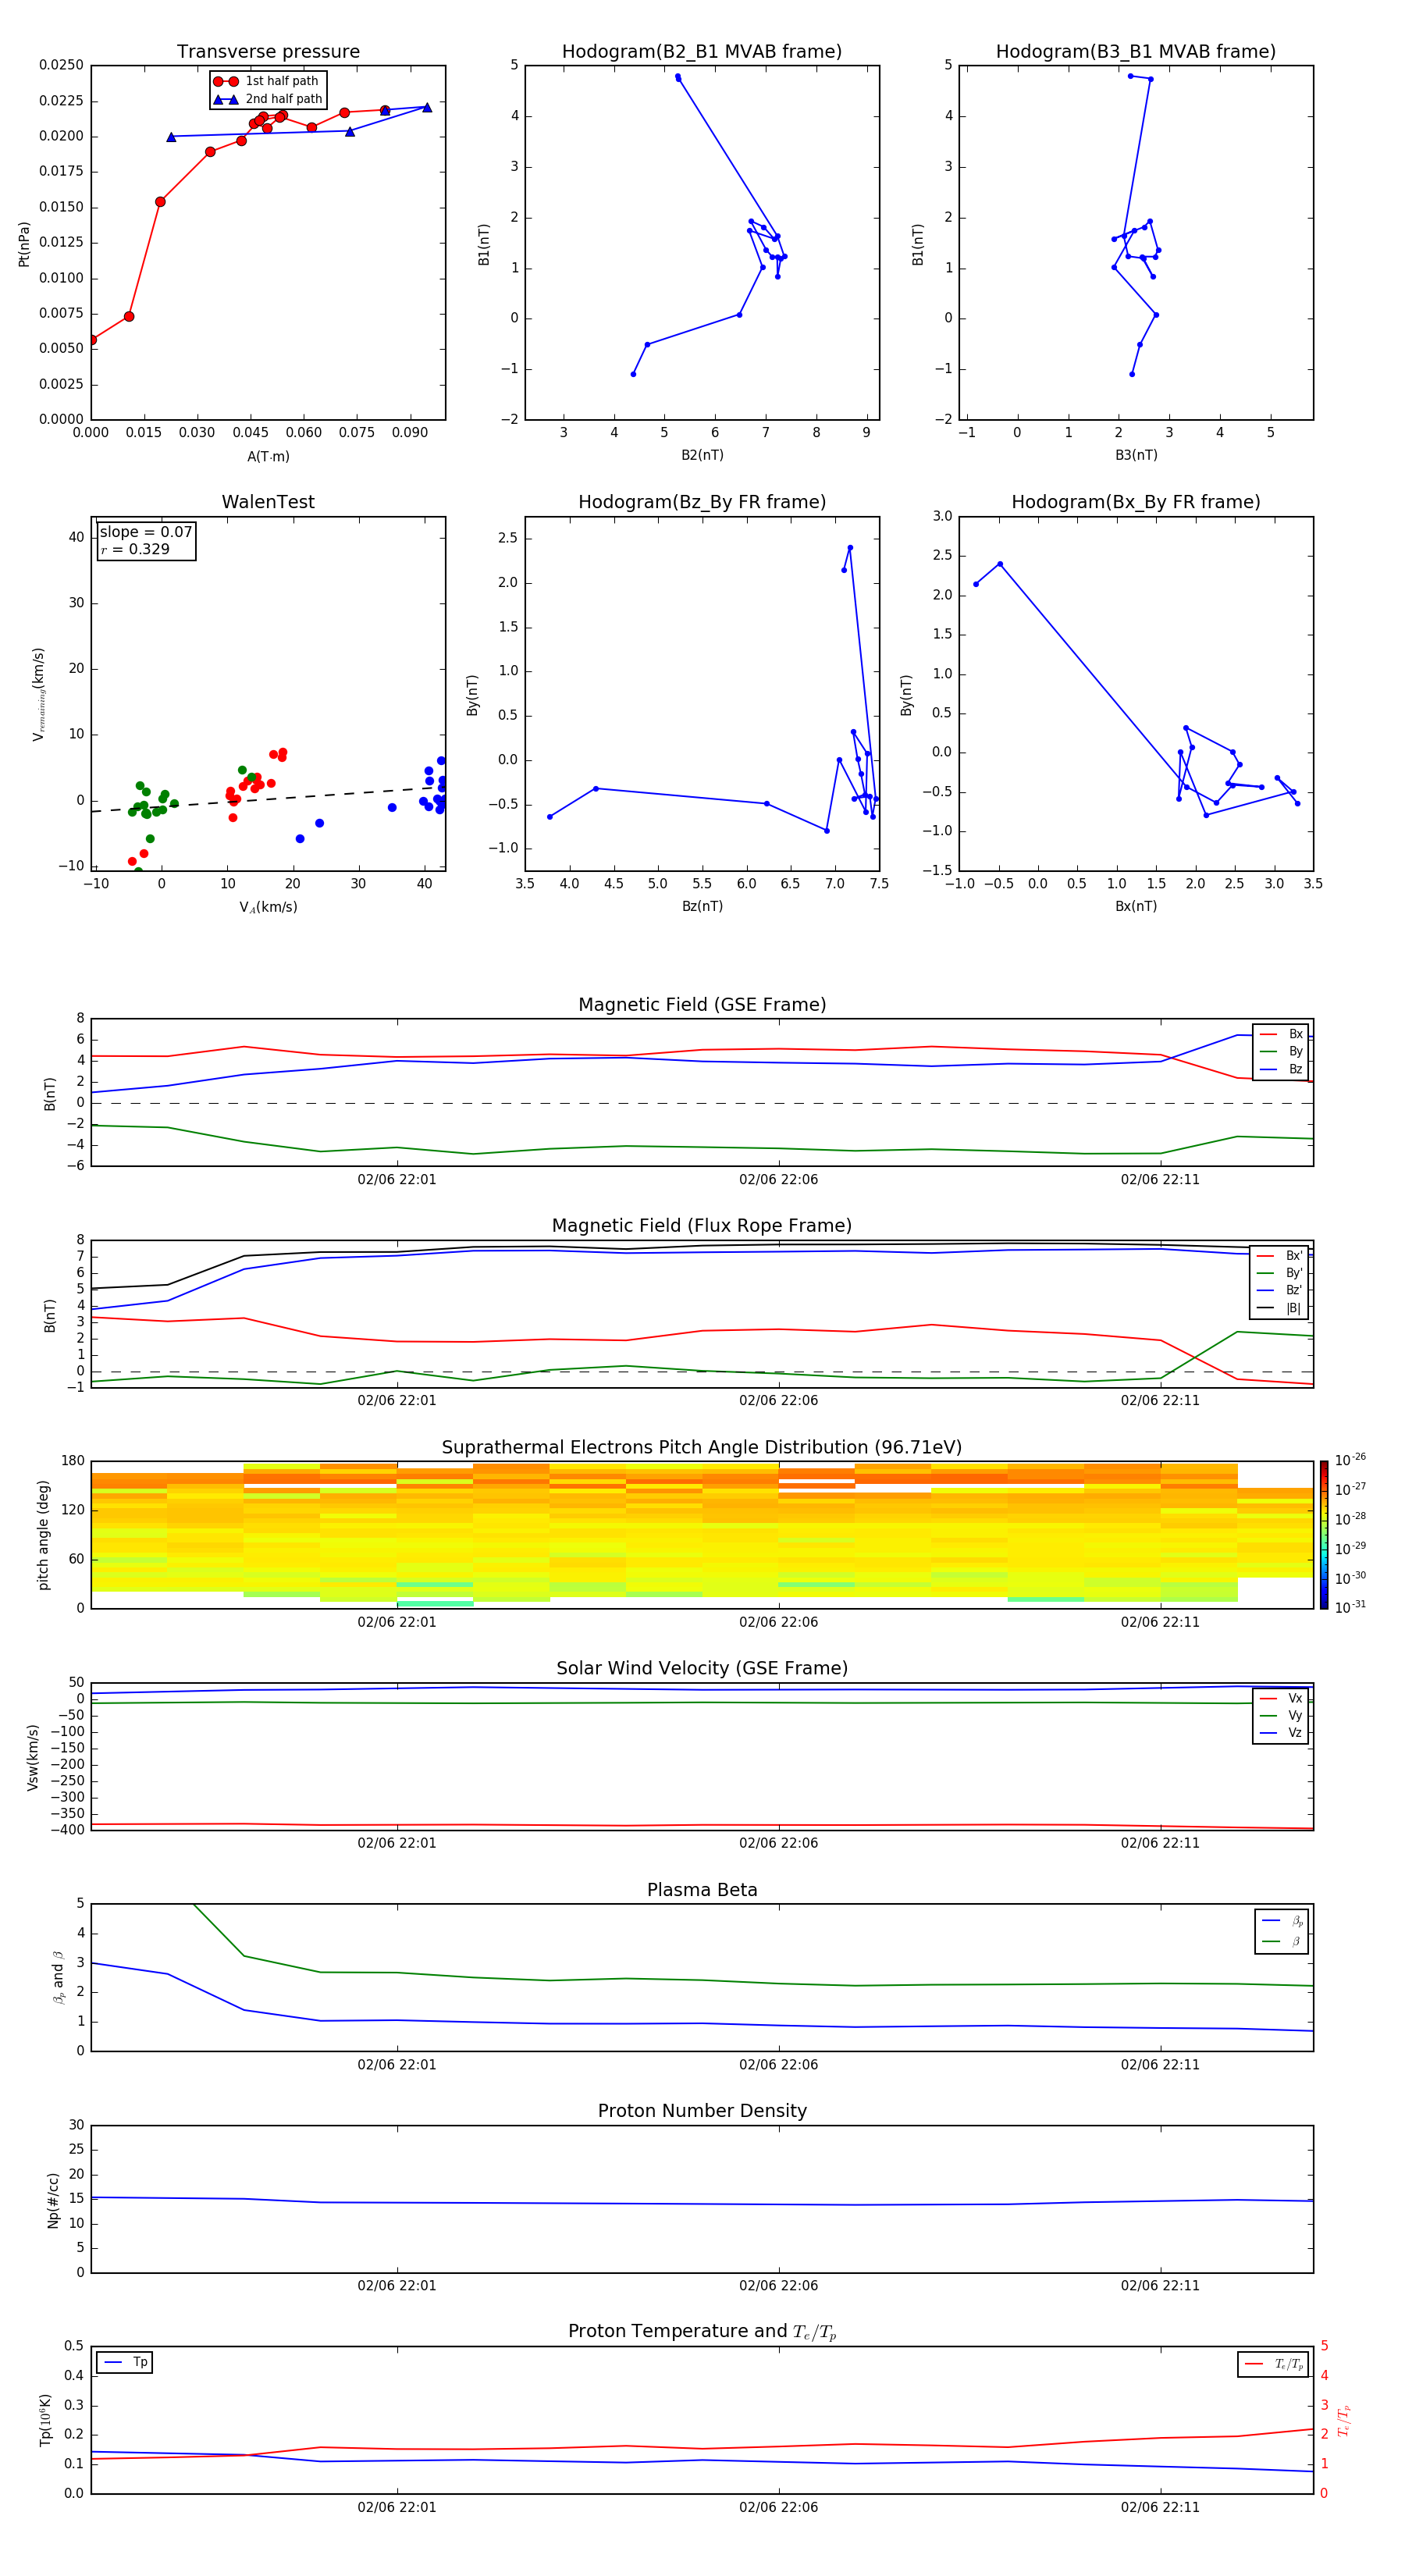
Task: Click the Hodogram(Bz_By FR frame) title
Action: 702,502
